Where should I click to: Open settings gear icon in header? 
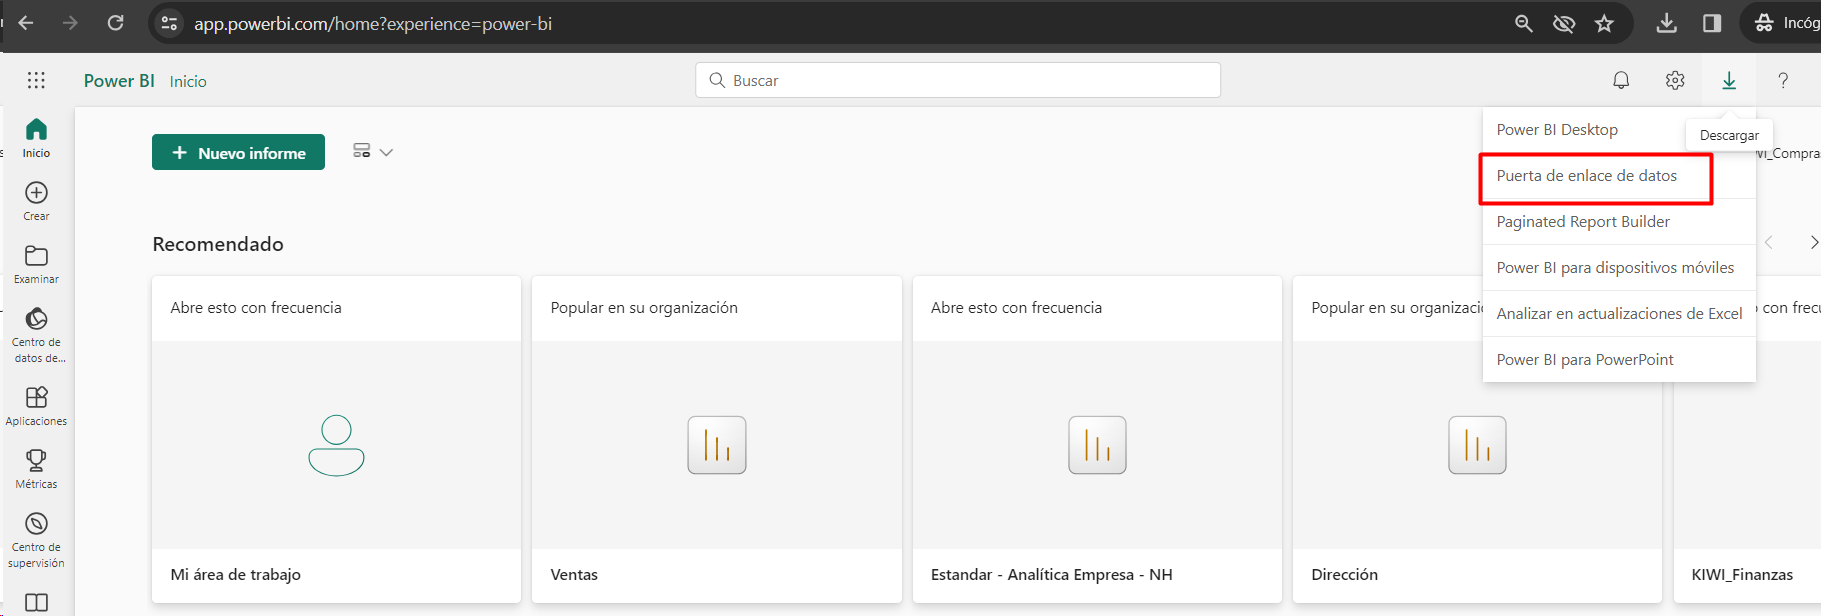(x=1675, y=80)
